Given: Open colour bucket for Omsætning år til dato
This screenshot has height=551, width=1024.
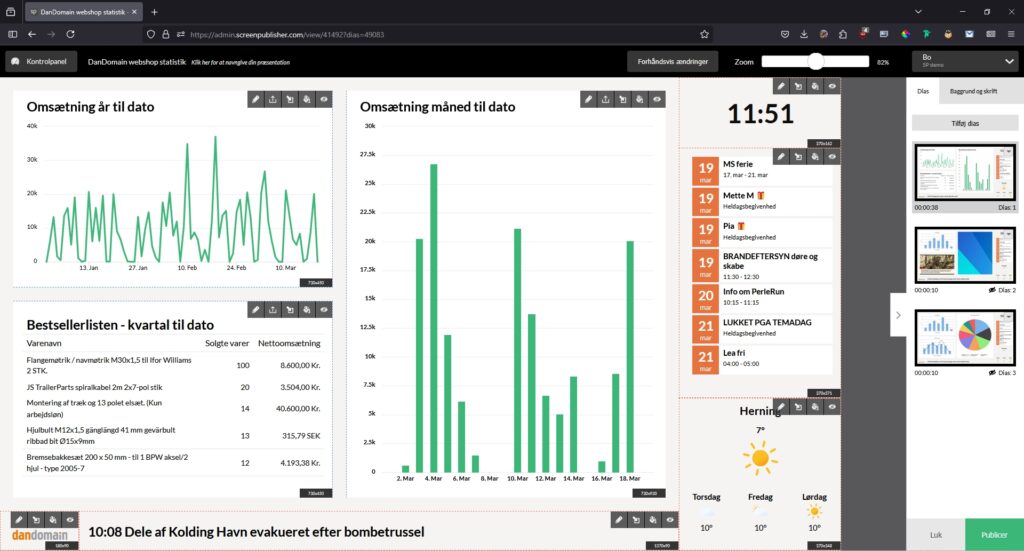Looking at the screenshot, I should (307, 99).
